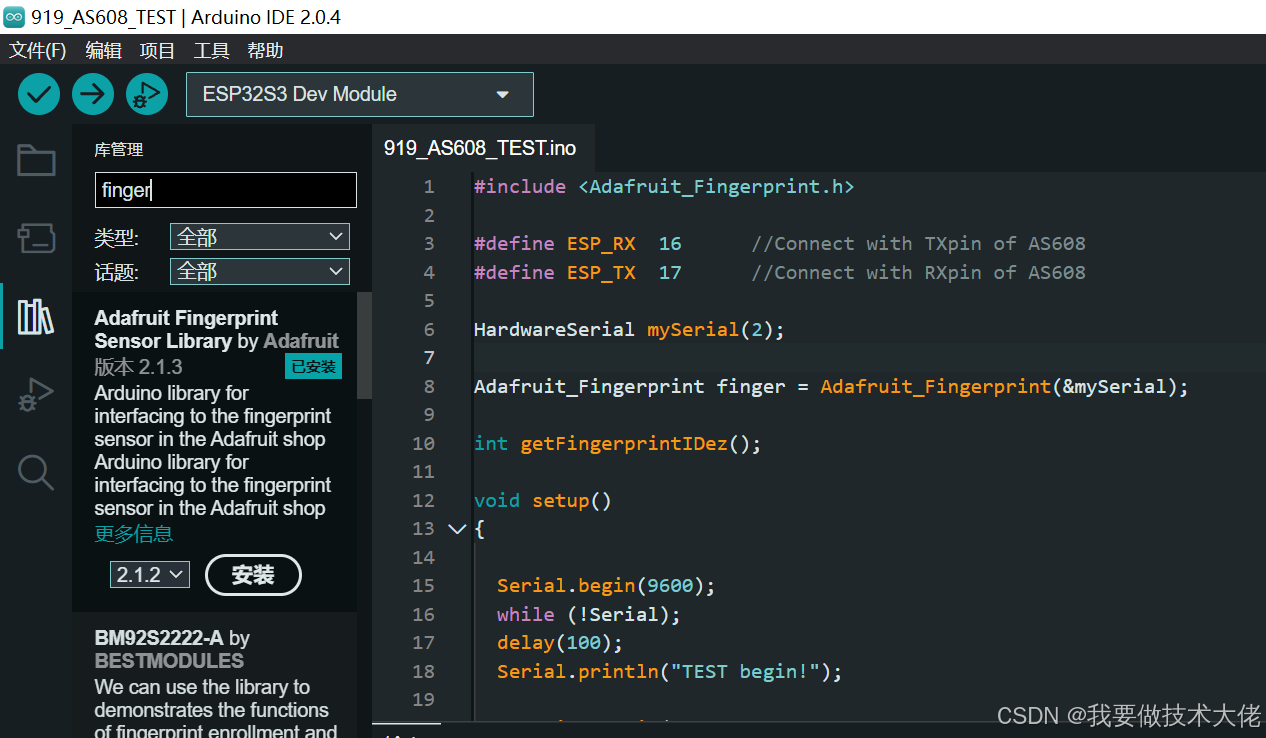This screenshot has height=738, width=1266.
Task: Click line number 8 in the gutter
Action: click(429, 386)
